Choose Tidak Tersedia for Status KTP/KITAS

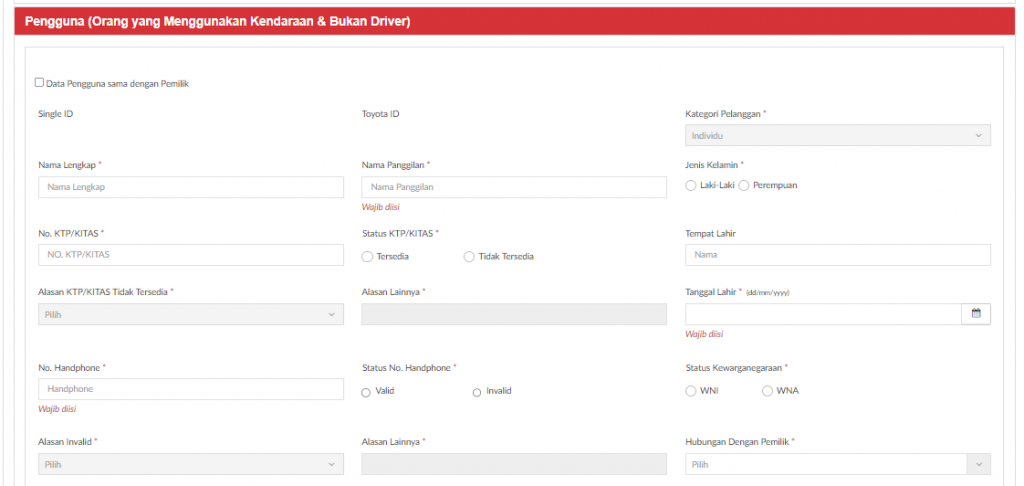click(x=469, y=257)
